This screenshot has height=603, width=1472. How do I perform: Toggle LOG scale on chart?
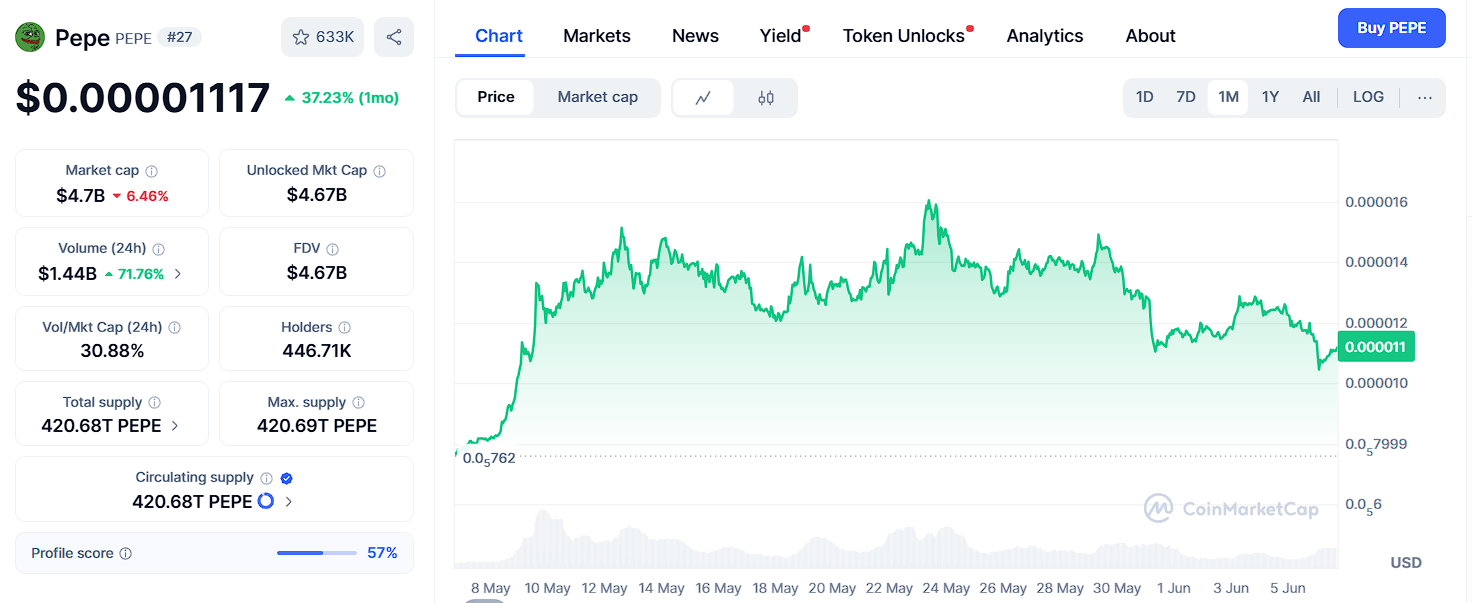click(x=1368, y=97)
